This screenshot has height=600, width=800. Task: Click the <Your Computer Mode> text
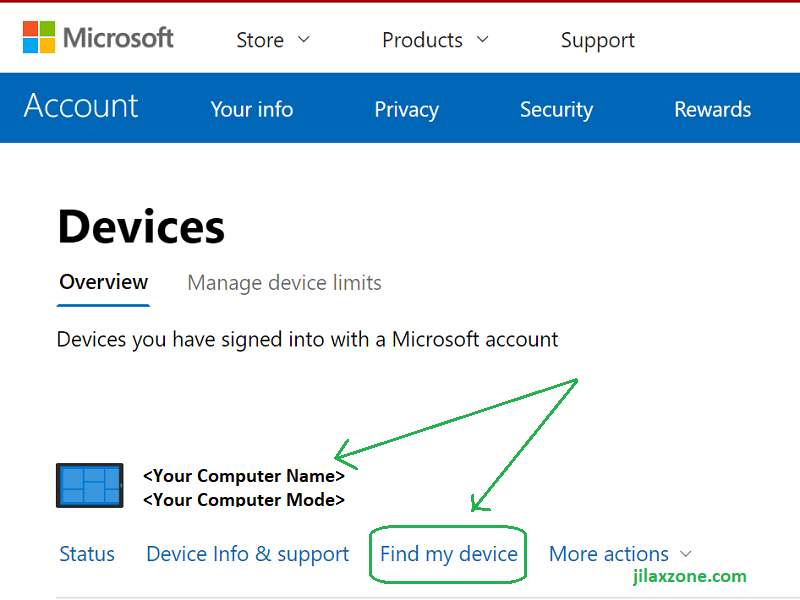244,499
